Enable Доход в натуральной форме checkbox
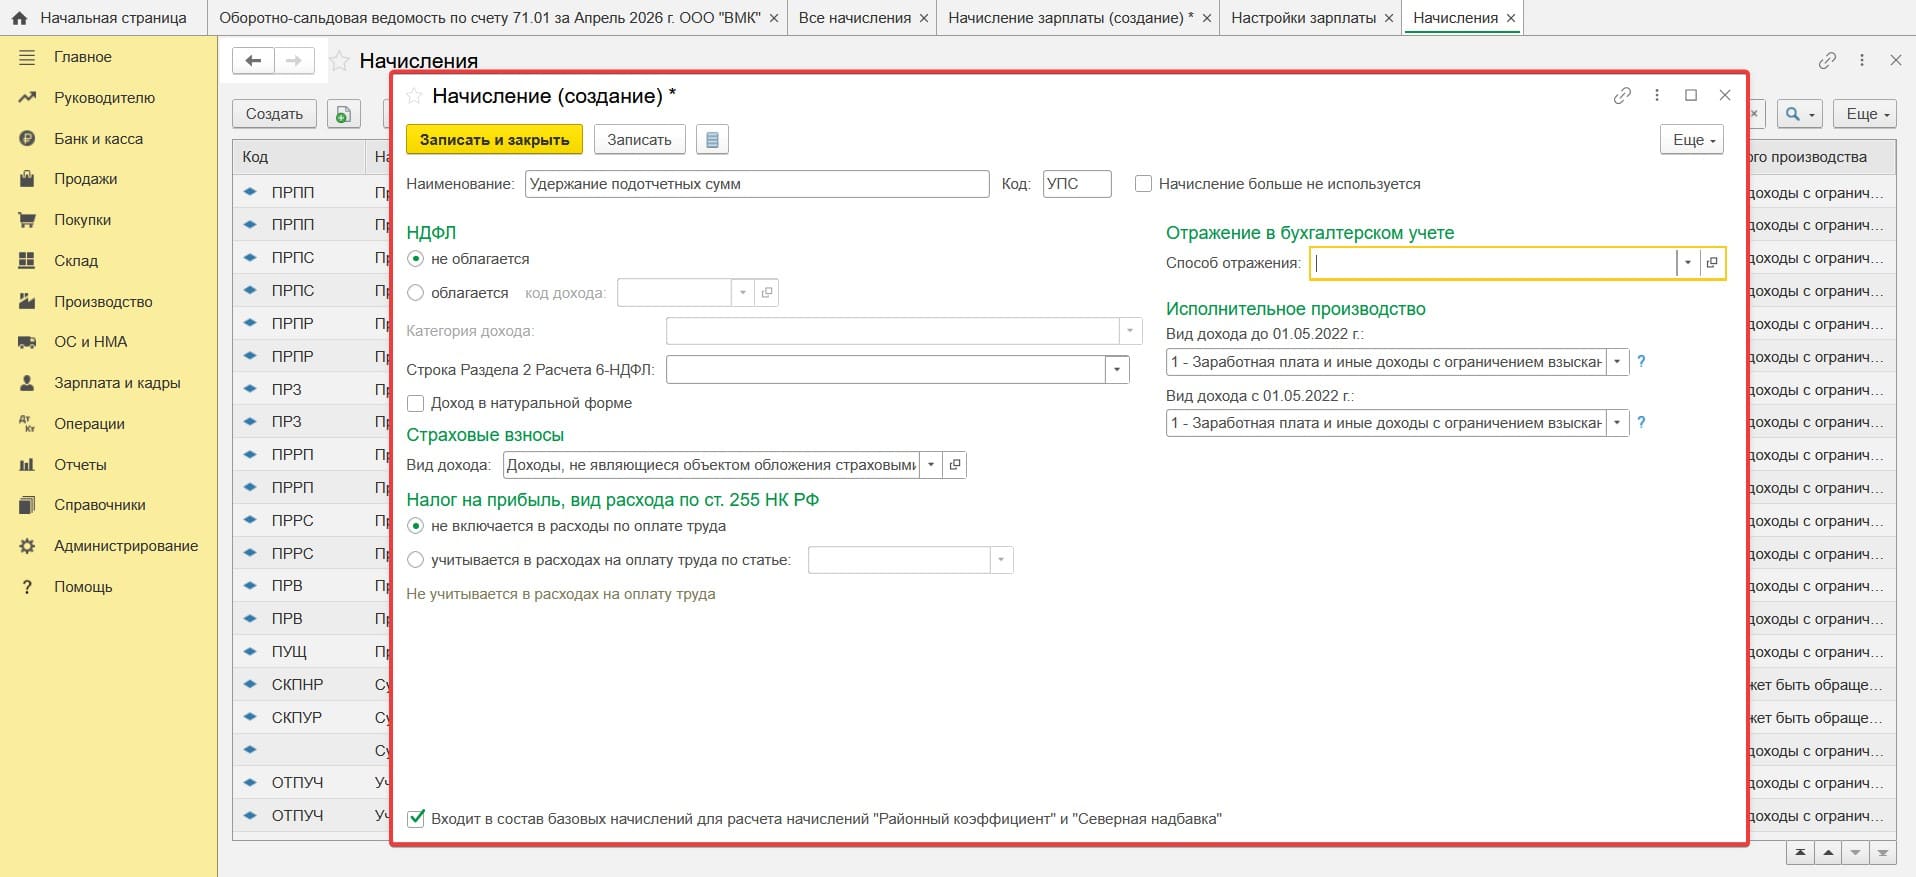The image size is (1916, 877). click(x=416, y=403)
